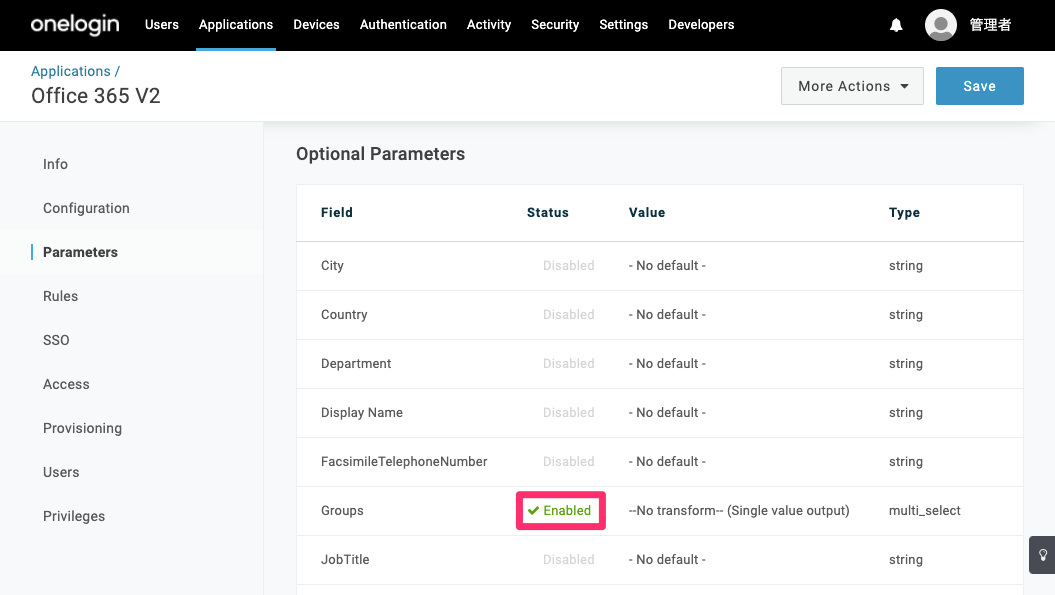Click the Enabled status for Groups

tap(560, 511)
